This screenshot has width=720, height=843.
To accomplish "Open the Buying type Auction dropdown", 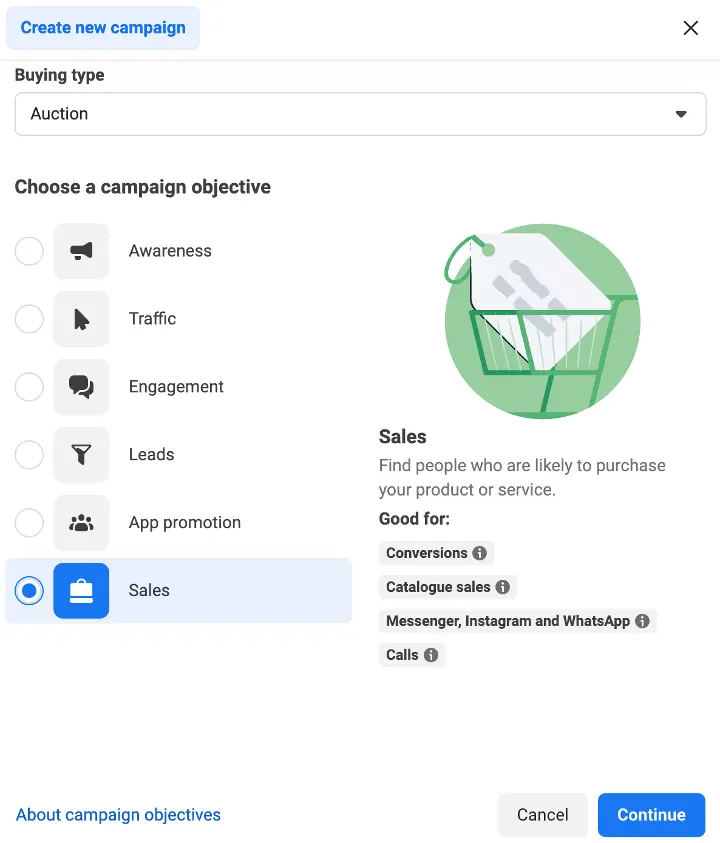I will pyautogui.click(x=360, y=114).
